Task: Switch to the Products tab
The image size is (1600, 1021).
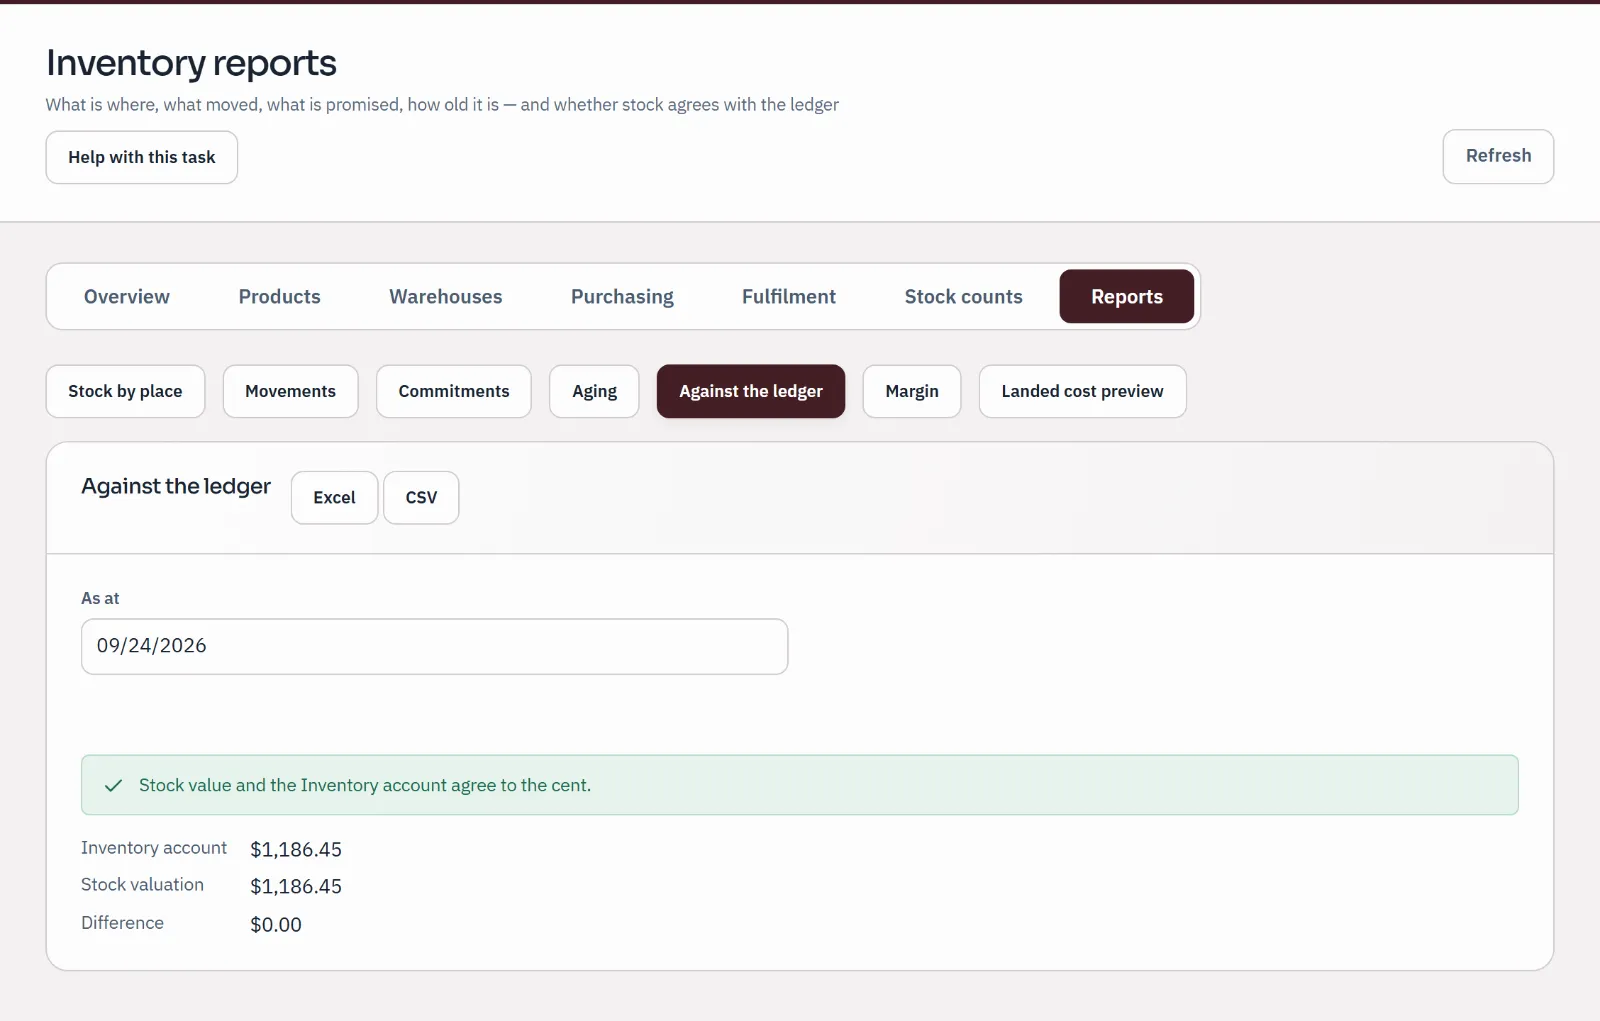Action: click(279, 297)
